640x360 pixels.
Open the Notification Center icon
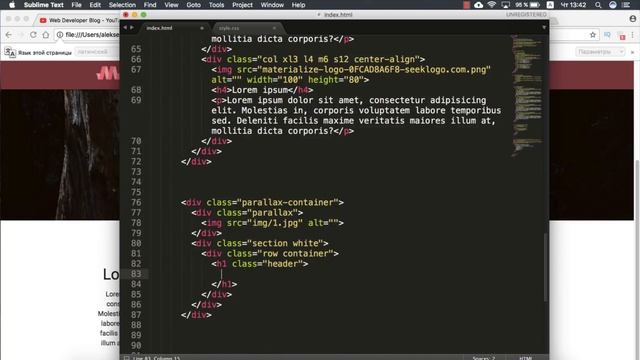pos(627,5)
